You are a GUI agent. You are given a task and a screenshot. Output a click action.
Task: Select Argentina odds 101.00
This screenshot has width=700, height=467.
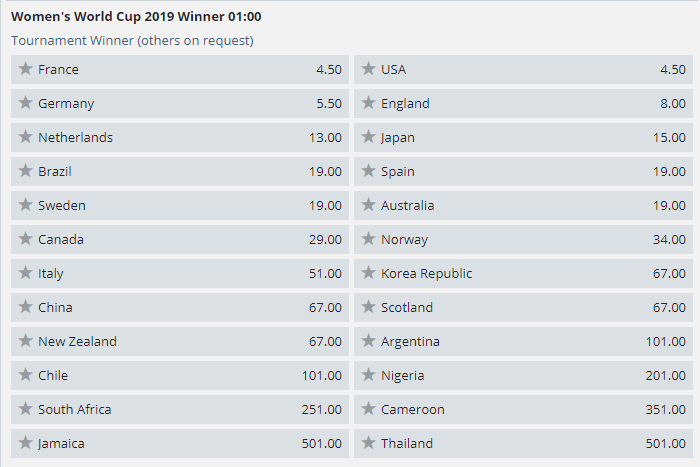pyautogui.click(x=665, y=341)
